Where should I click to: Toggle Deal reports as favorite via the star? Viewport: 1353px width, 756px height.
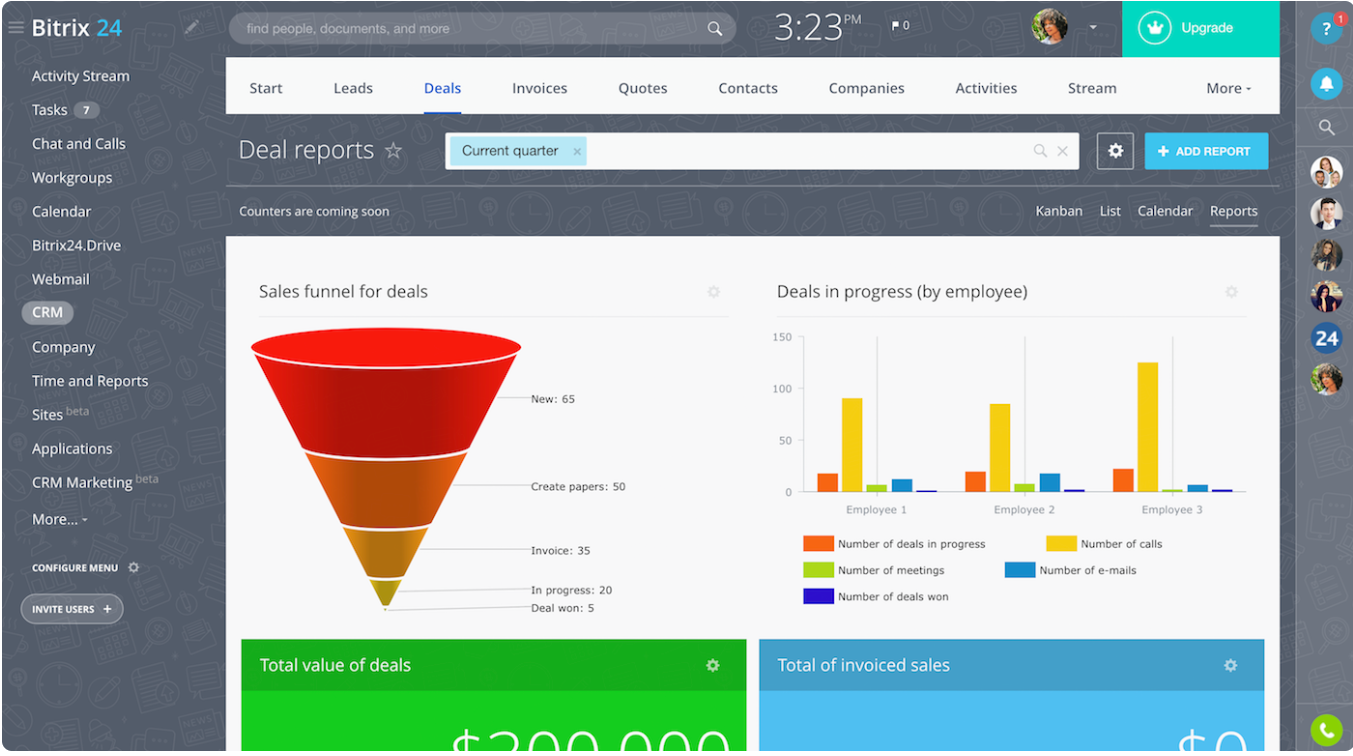(393, 151)
